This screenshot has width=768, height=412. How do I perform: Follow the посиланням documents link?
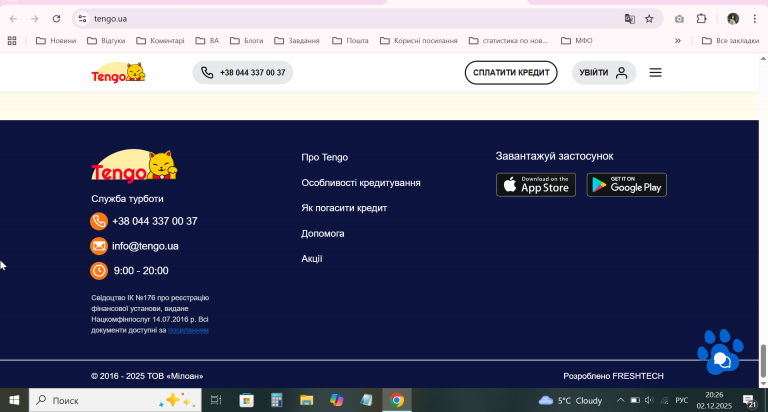[x=188, y=330]
